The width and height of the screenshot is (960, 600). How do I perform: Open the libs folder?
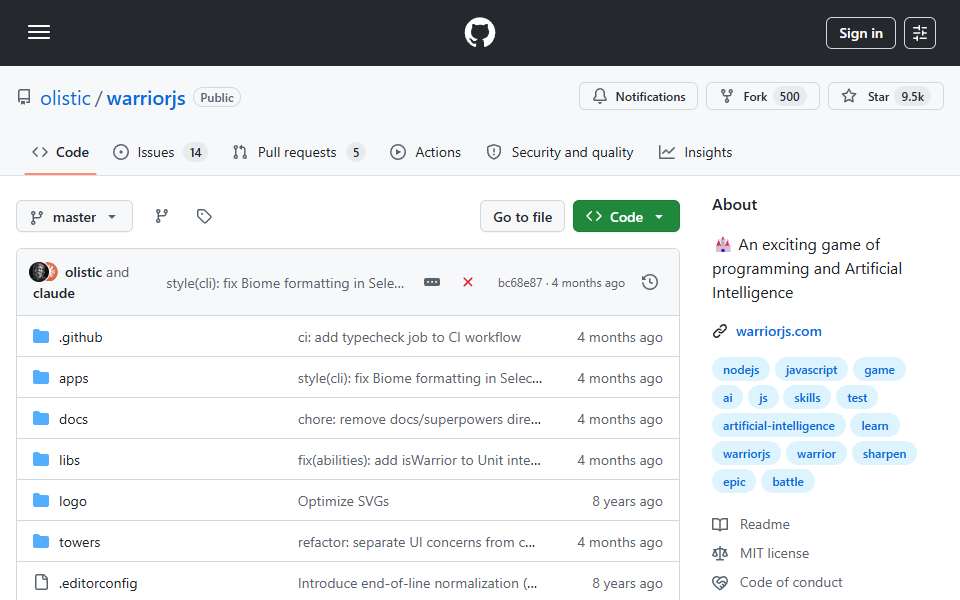tap(69, 460)
